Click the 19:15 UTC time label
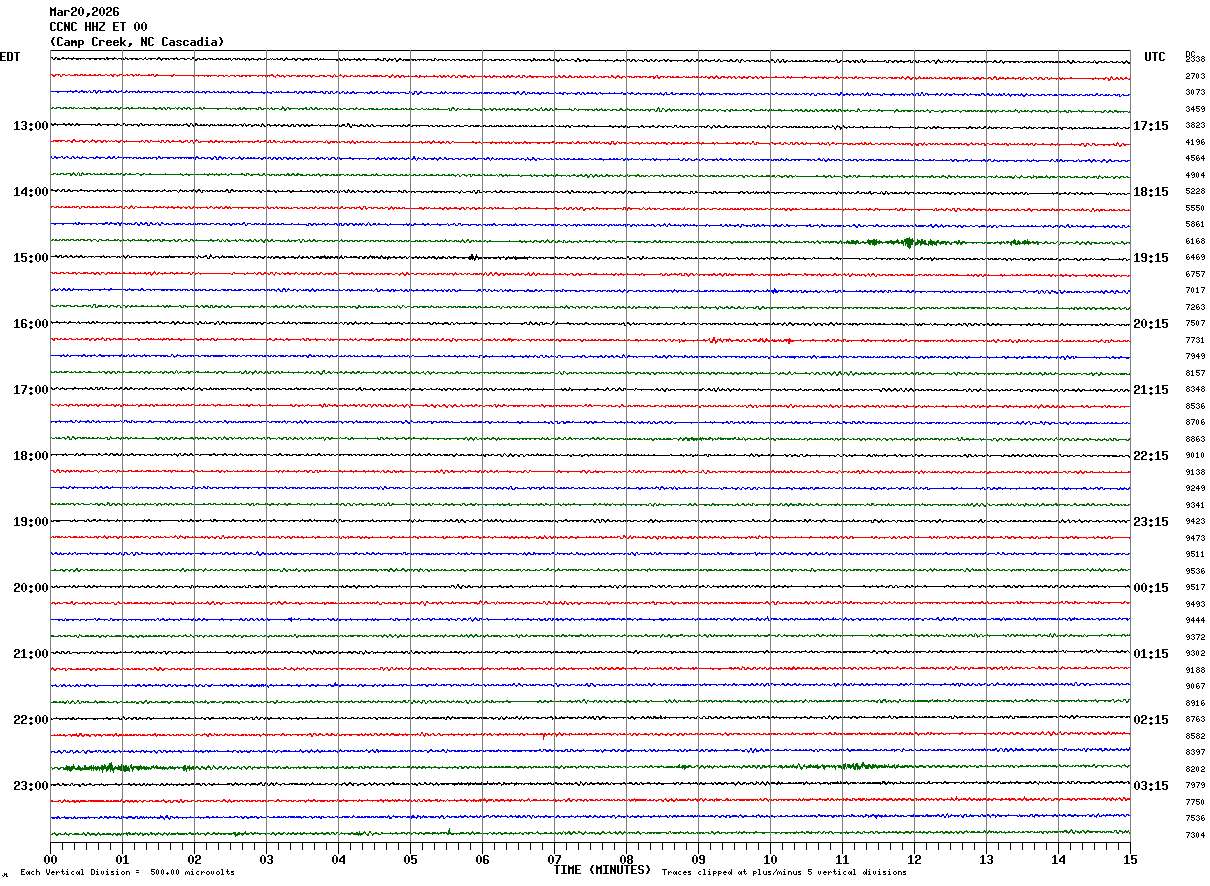Screen dimensions: 1210x886 pos(1151,258)
